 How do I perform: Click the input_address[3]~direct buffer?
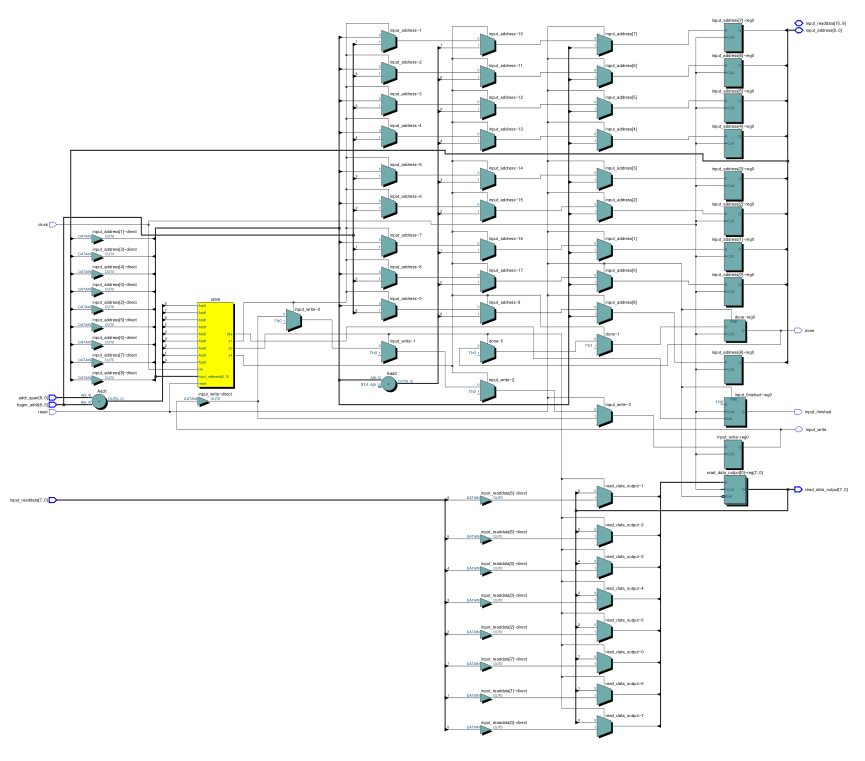(98, 257)
